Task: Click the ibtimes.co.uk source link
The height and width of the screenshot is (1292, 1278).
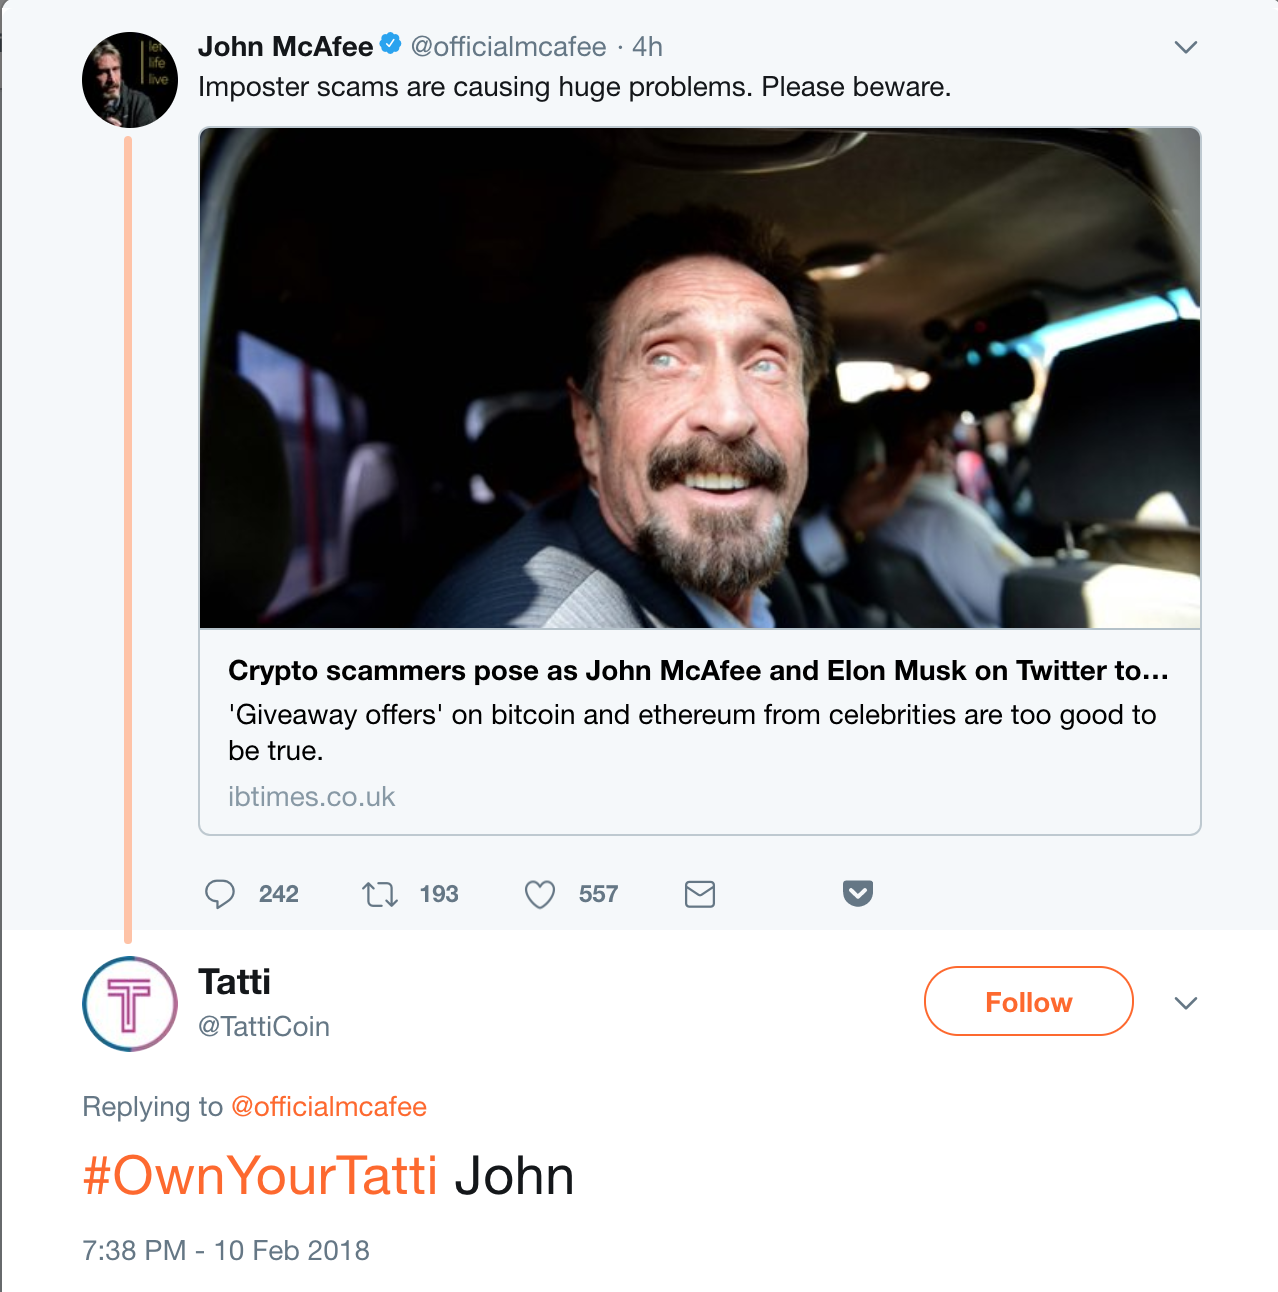Action: coord(311,797)
